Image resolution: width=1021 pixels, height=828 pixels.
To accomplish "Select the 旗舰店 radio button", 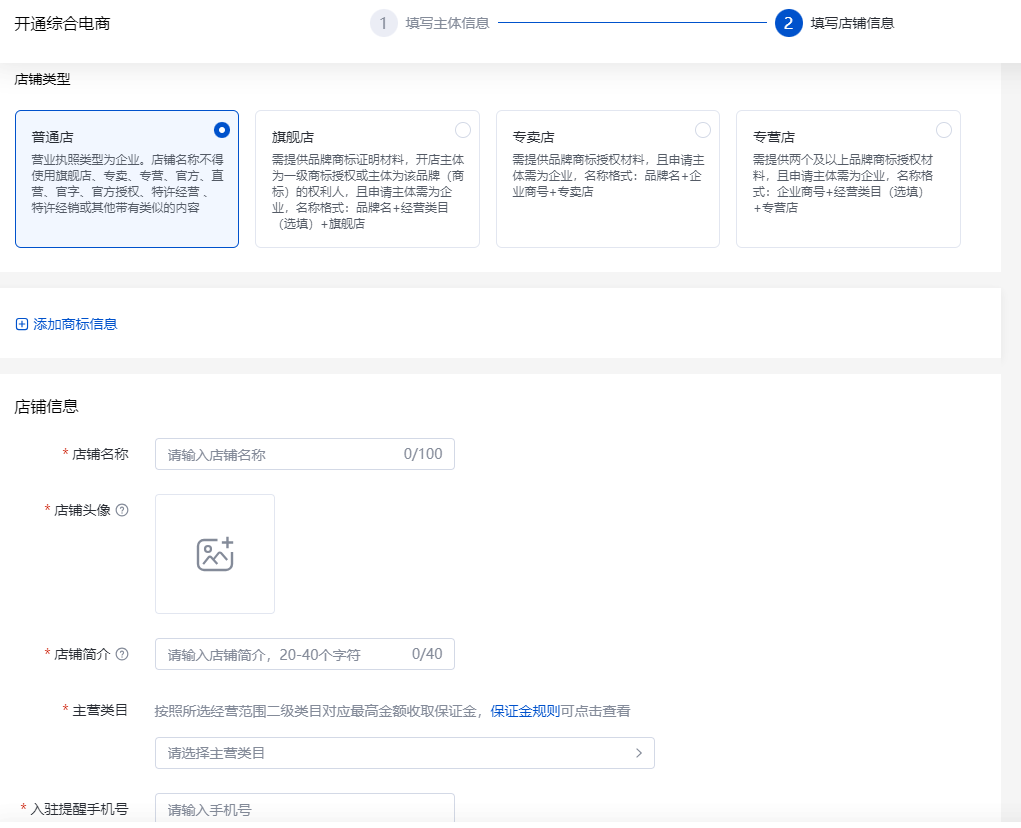I will [462, 129].
